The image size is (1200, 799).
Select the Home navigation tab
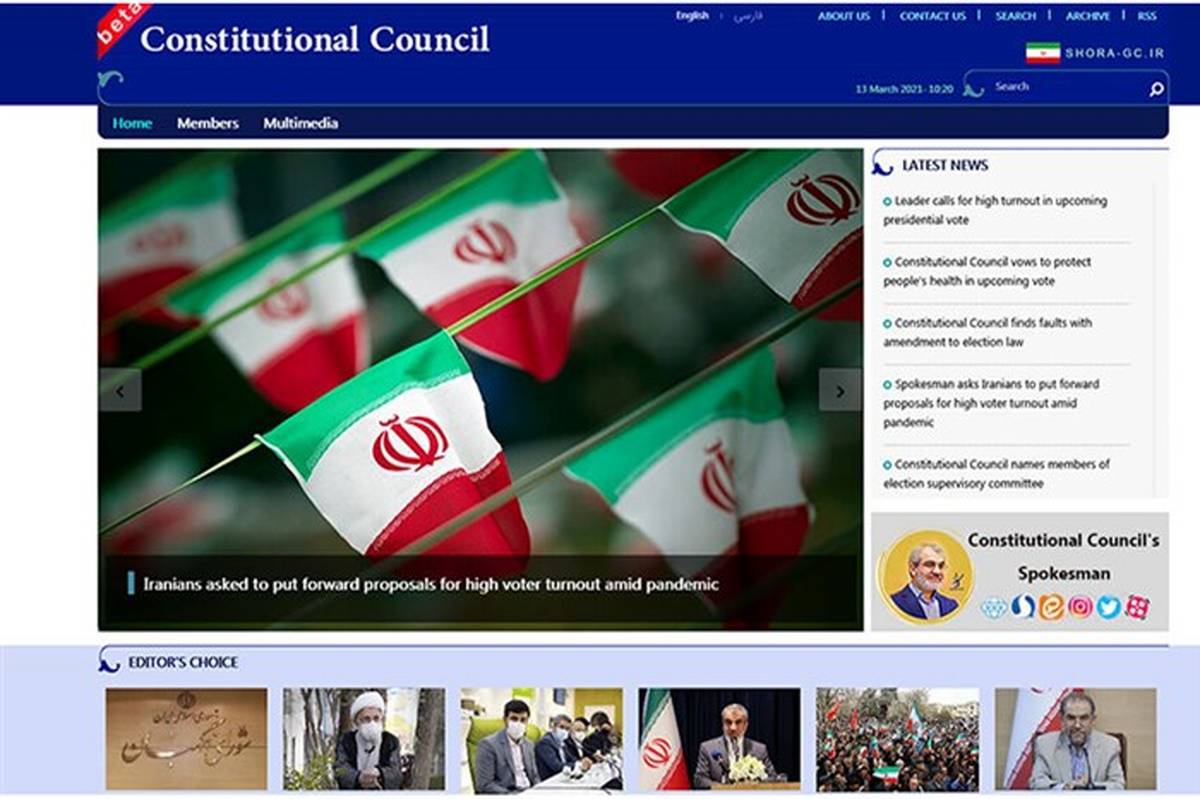tap(132, 123)
